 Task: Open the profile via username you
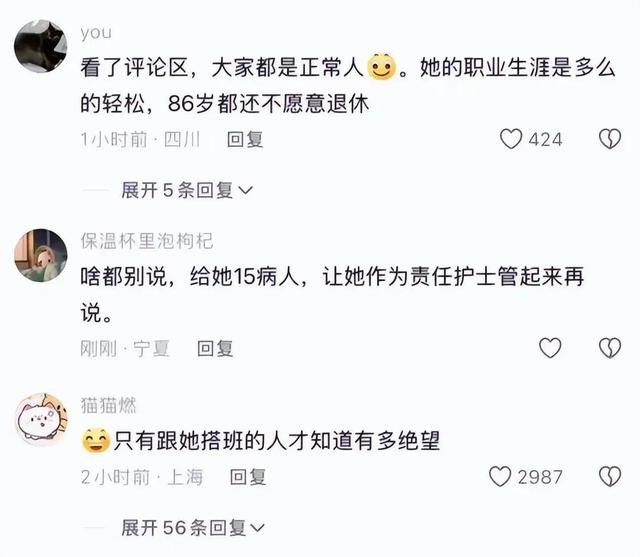click(x=96, y=33)
